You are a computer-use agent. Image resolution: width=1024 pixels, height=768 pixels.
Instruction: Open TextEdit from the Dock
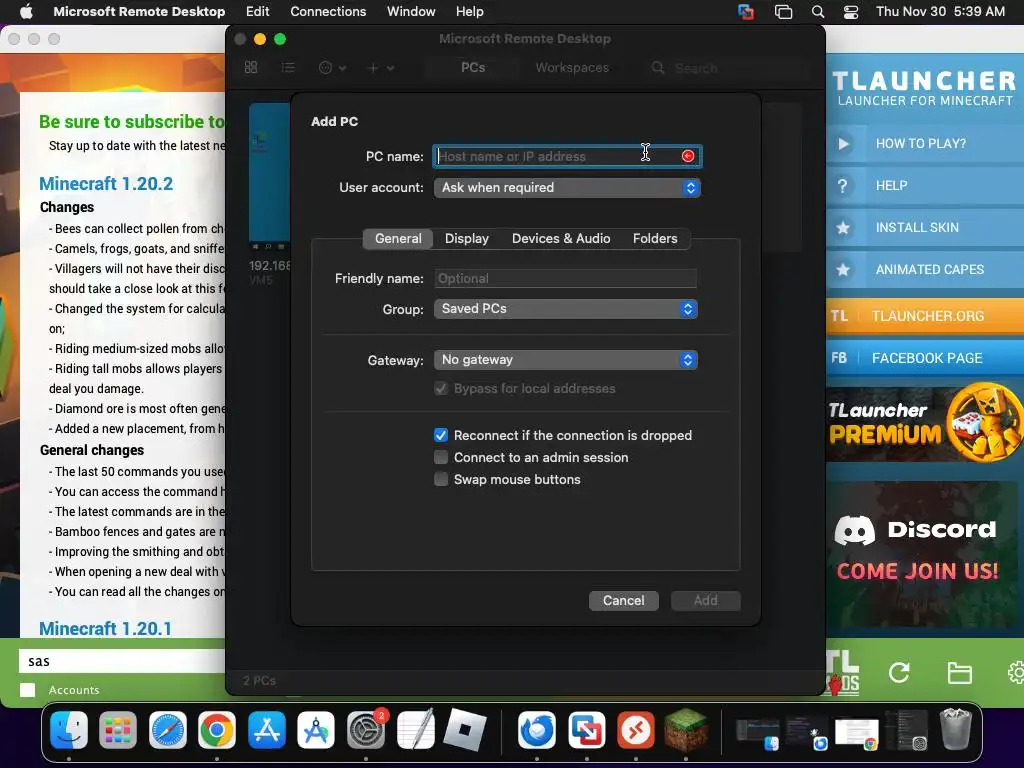point(415,729)
